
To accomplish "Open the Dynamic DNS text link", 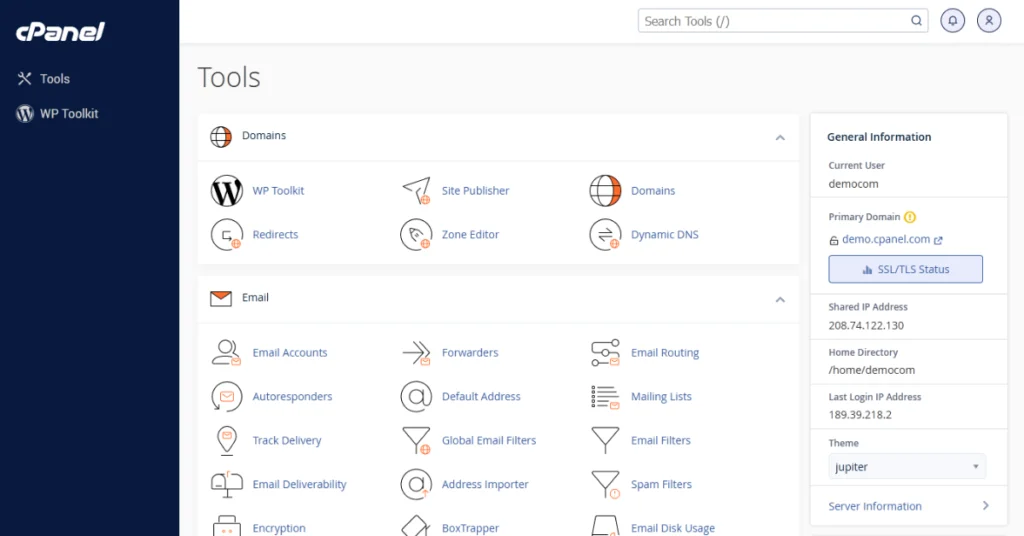I will click(664, 234).
